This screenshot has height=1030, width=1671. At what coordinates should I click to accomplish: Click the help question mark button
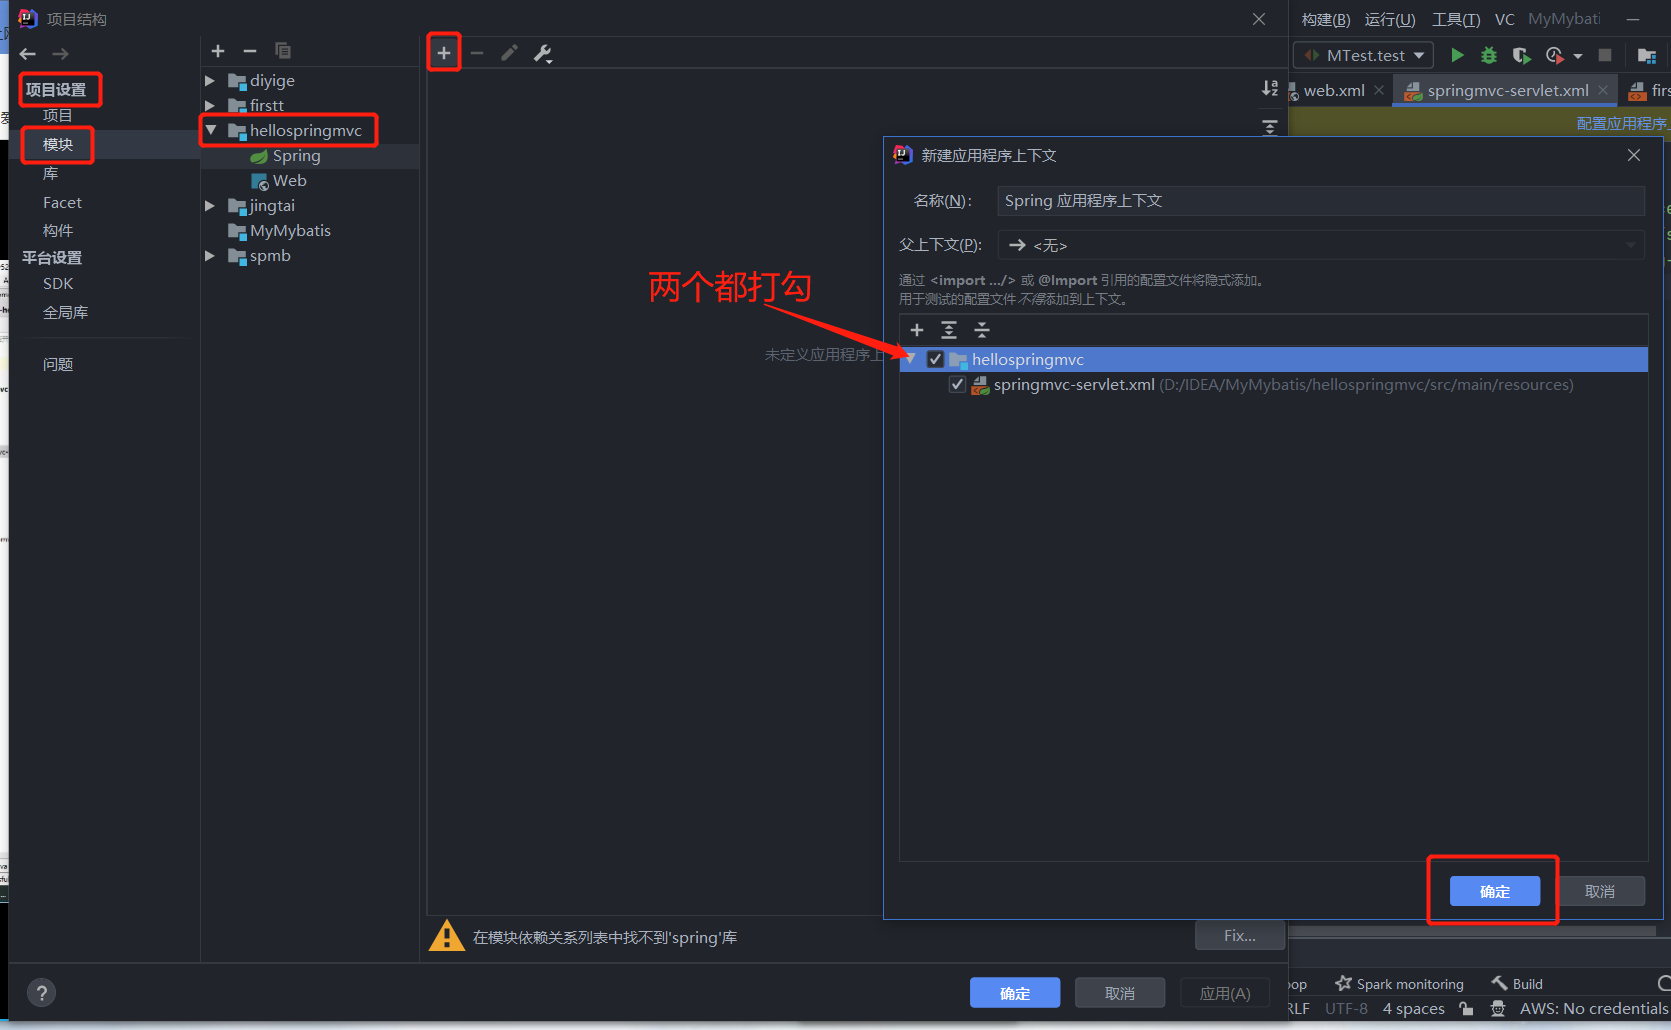coord(41,993)
